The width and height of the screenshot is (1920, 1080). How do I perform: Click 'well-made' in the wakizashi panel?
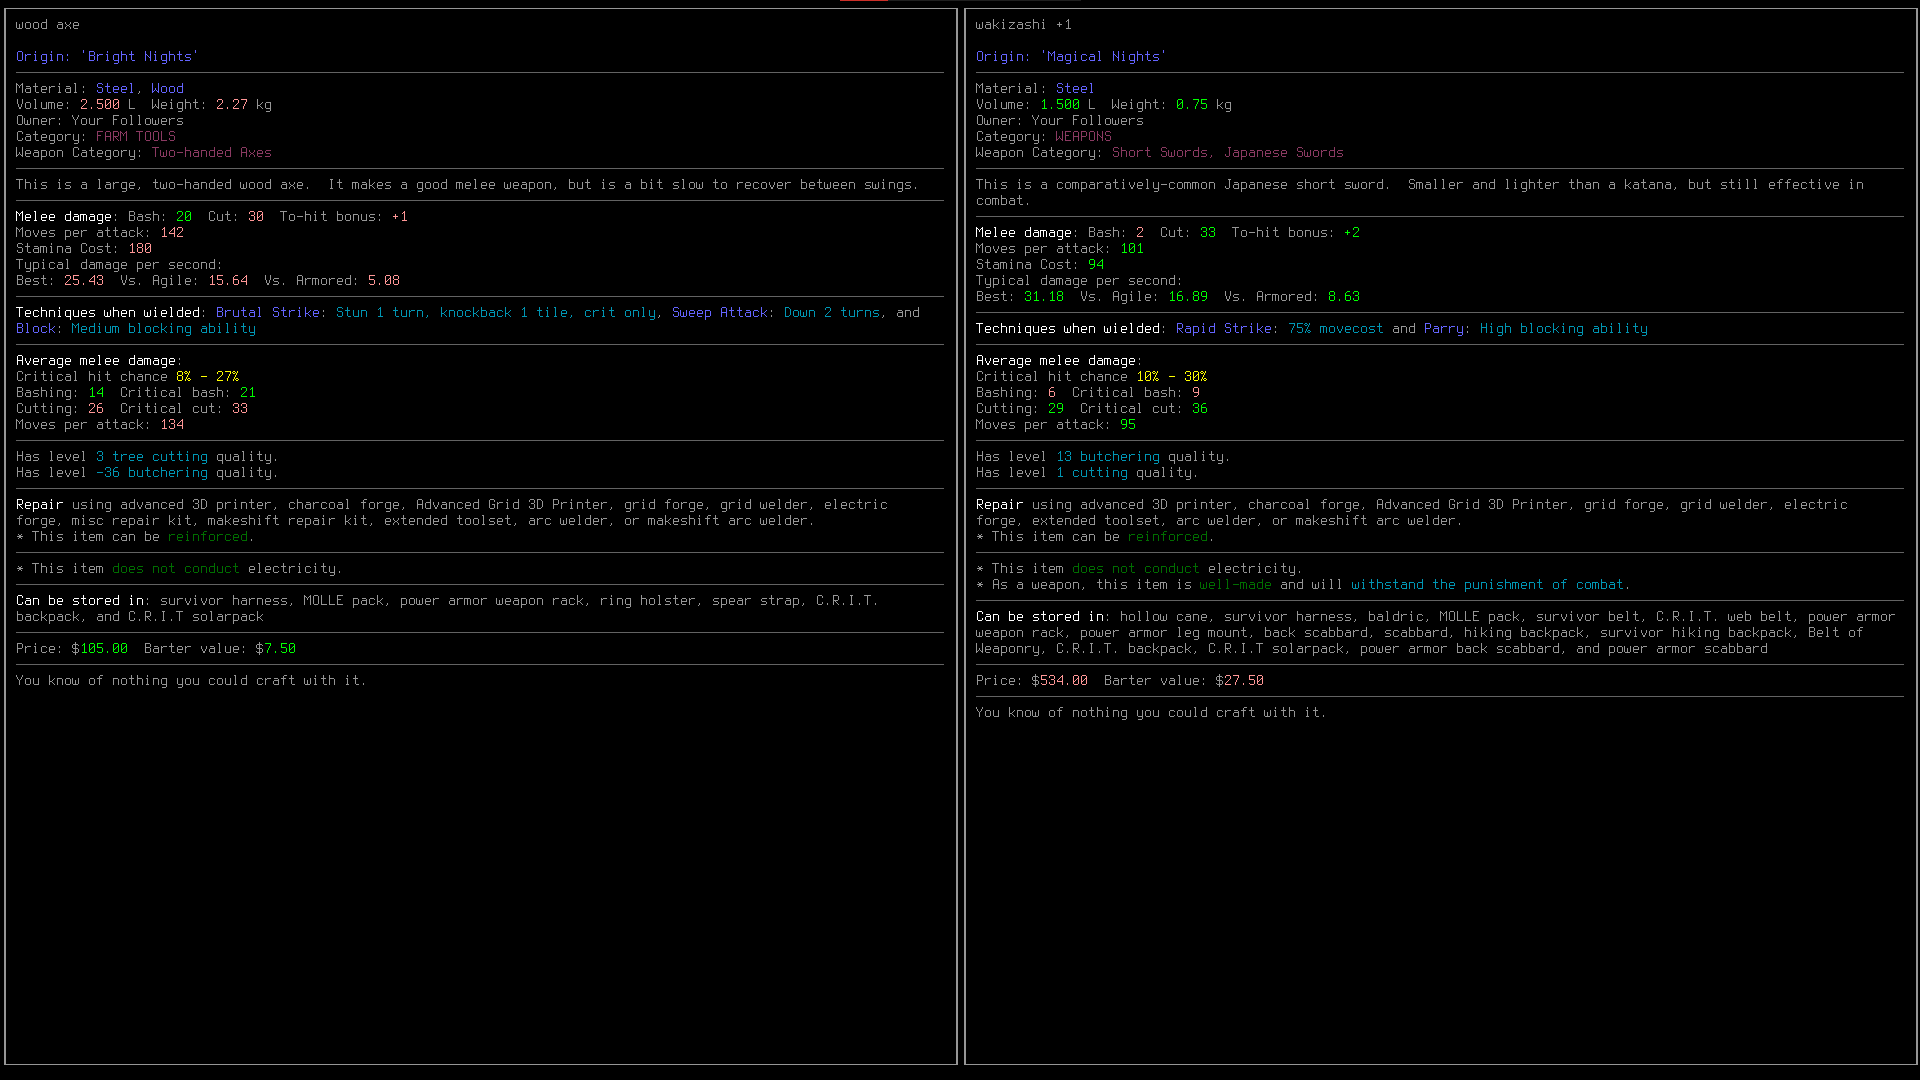1235,585
